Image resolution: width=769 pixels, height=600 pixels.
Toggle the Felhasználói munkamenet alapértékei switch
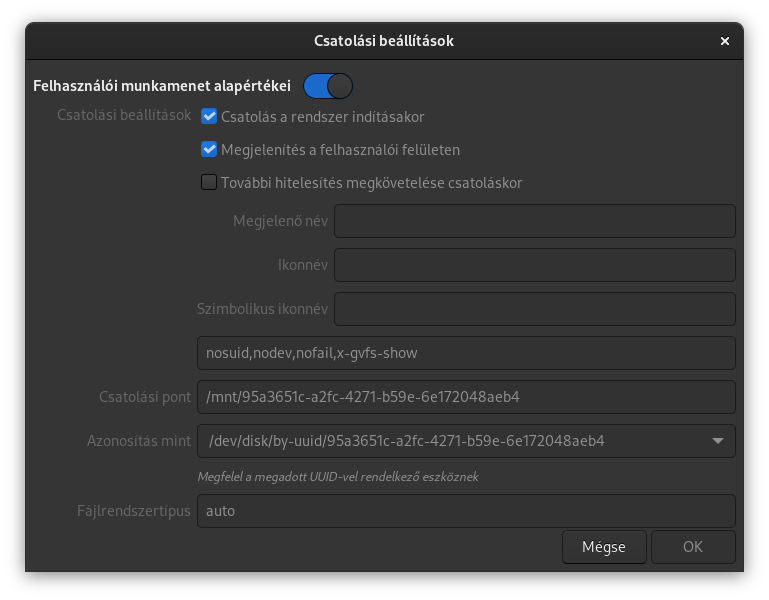[328, 86]
